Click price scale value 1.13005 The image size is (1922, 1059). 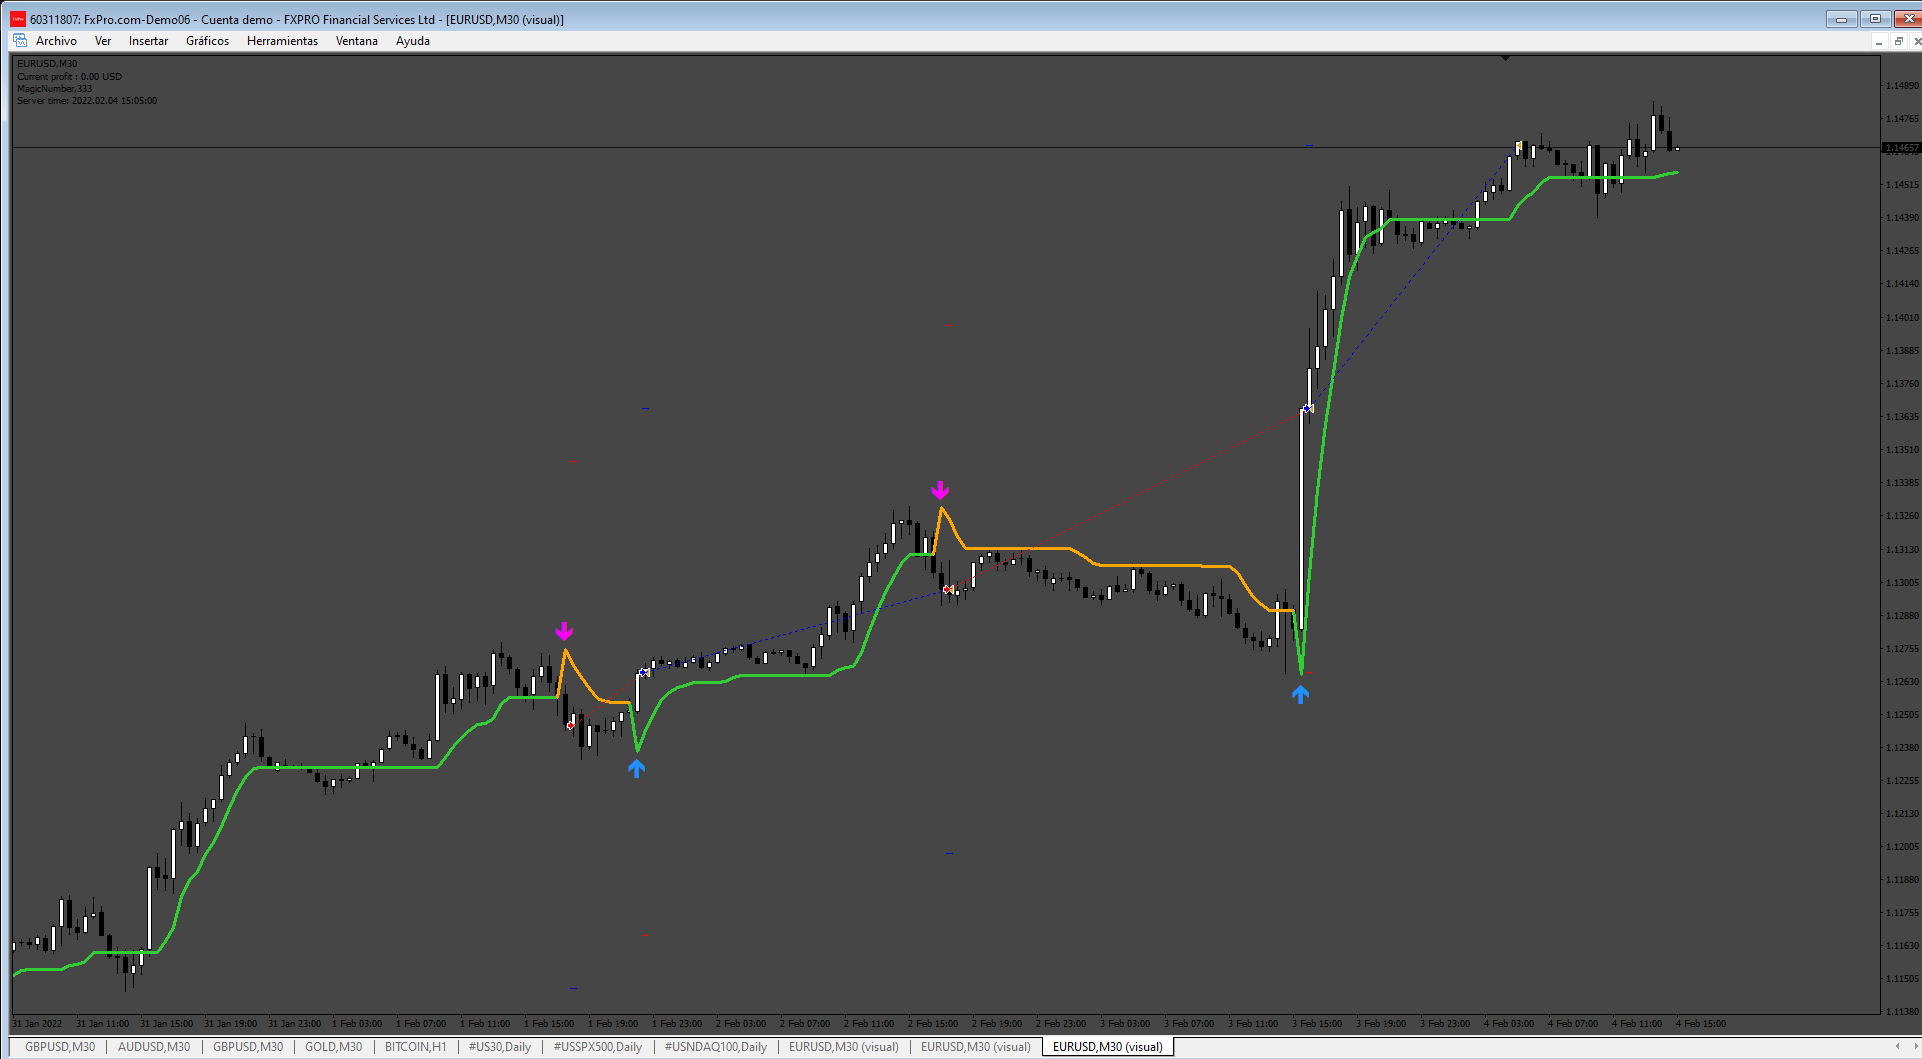1902,583
